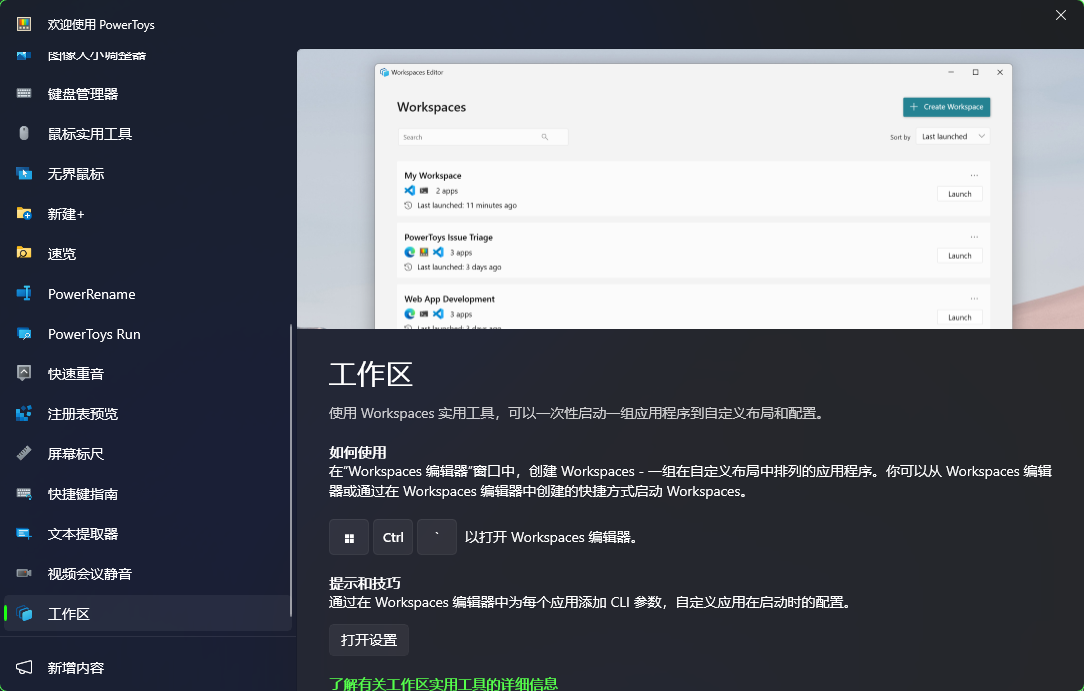1084x691 pixels.
Task: Close the PowerToys welcome window
Action: pos(1060,15)
